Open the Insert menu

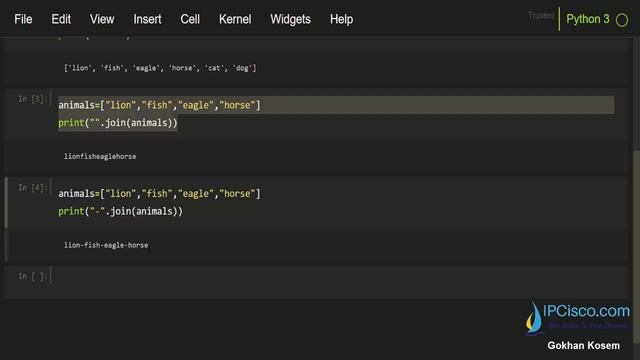pos(147,19)
